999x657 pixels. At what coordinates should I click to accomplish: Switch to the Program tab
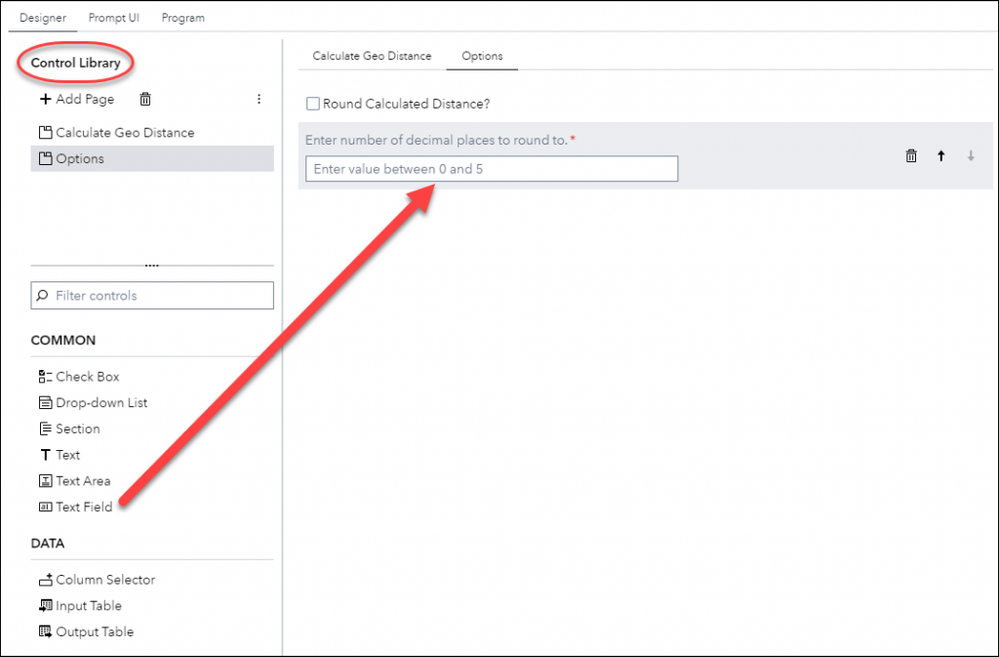click(x=183, y=18)
